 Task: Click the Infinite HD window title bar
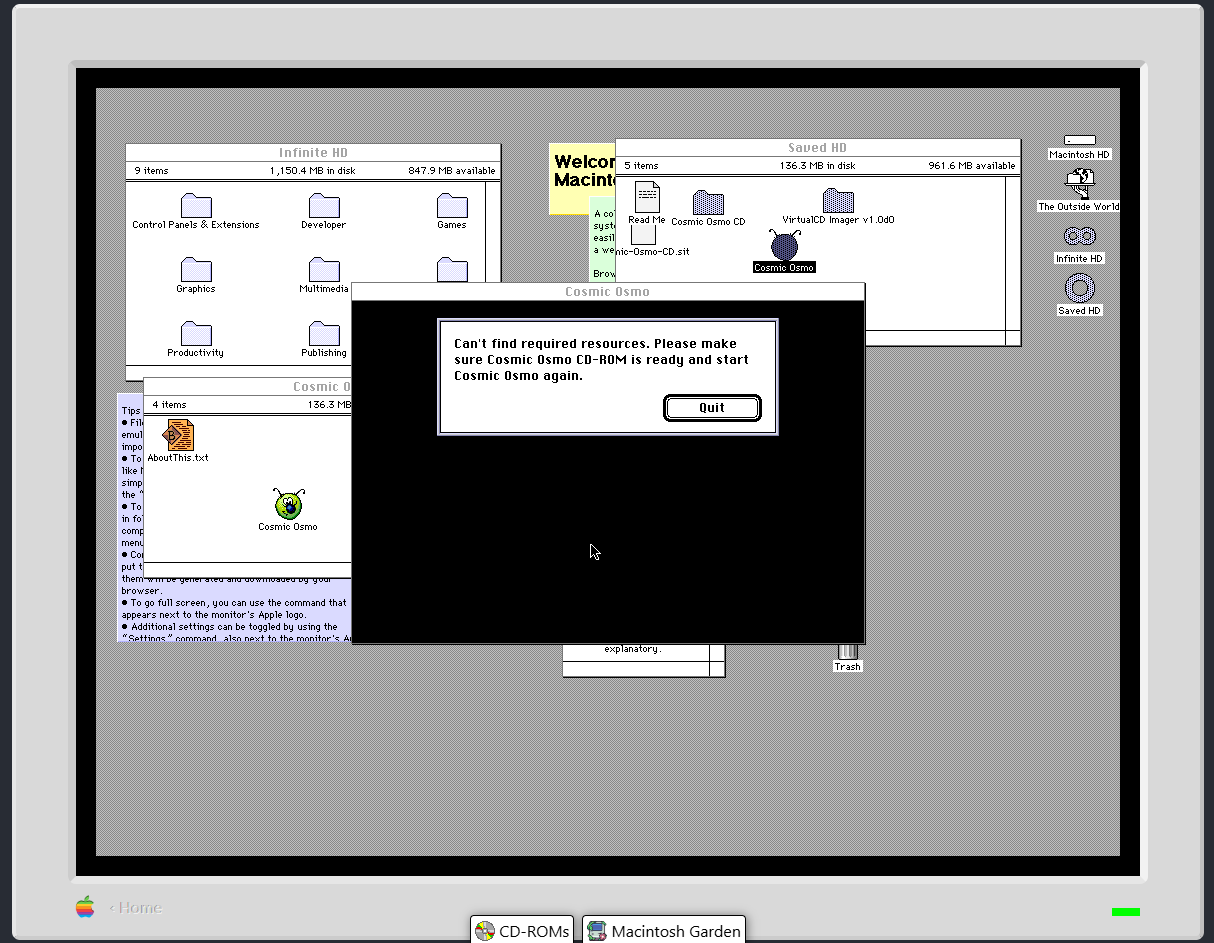point(313,152)
